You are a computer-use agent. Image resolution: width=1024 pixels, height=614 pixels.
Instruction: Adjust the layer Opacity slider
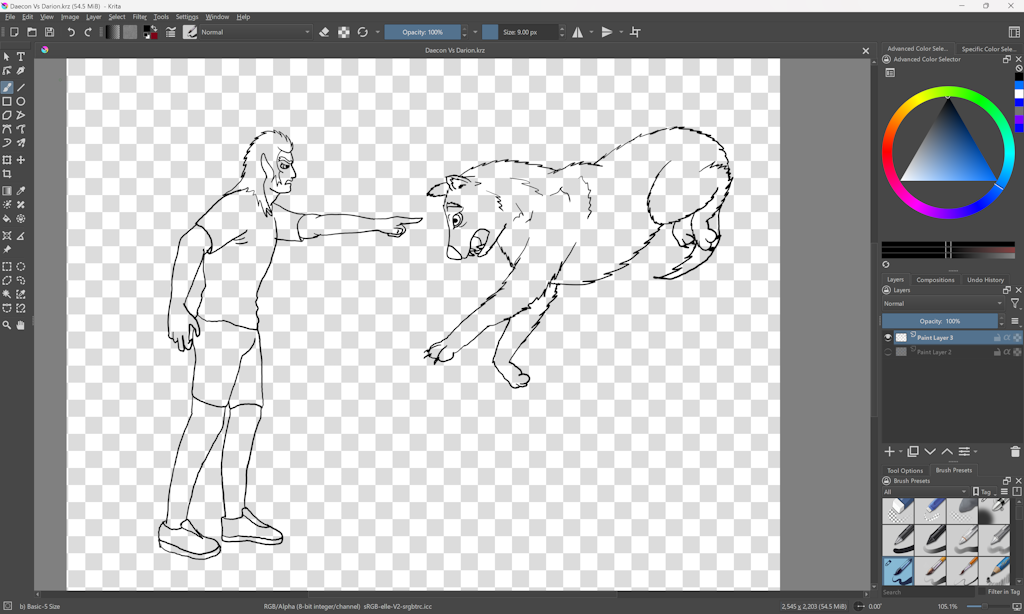tap(939, 321)
